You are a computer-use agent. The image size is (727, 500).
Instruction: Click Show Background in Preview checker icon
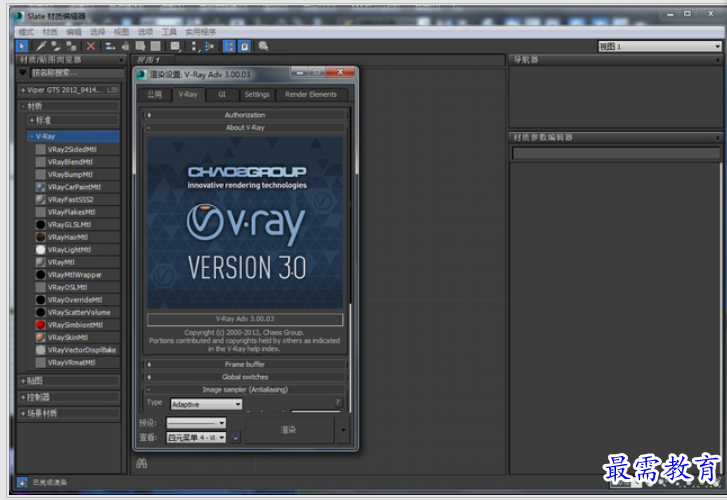point(156,46)
